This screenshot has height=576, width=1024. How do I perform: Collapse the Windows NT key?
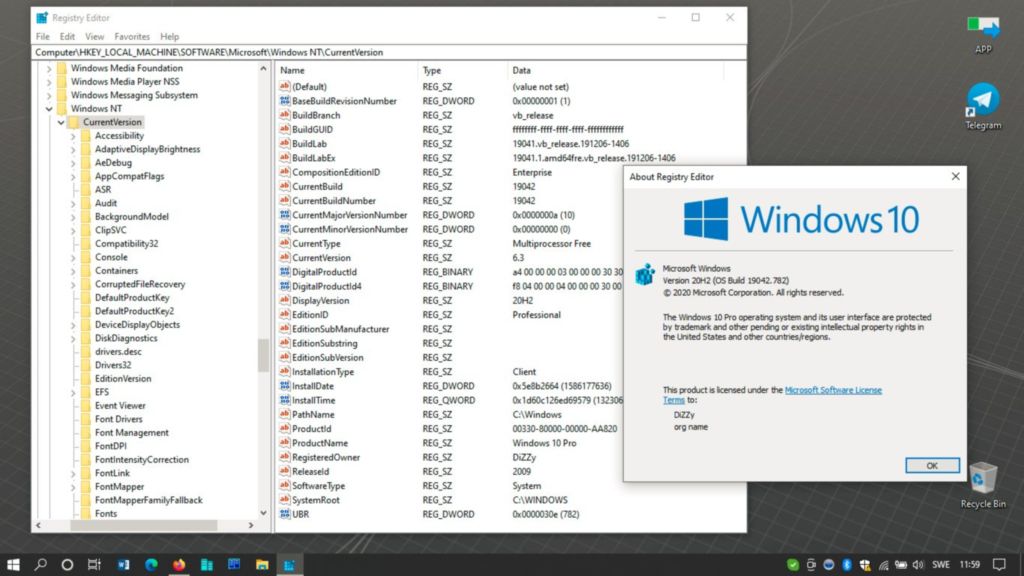48,109
